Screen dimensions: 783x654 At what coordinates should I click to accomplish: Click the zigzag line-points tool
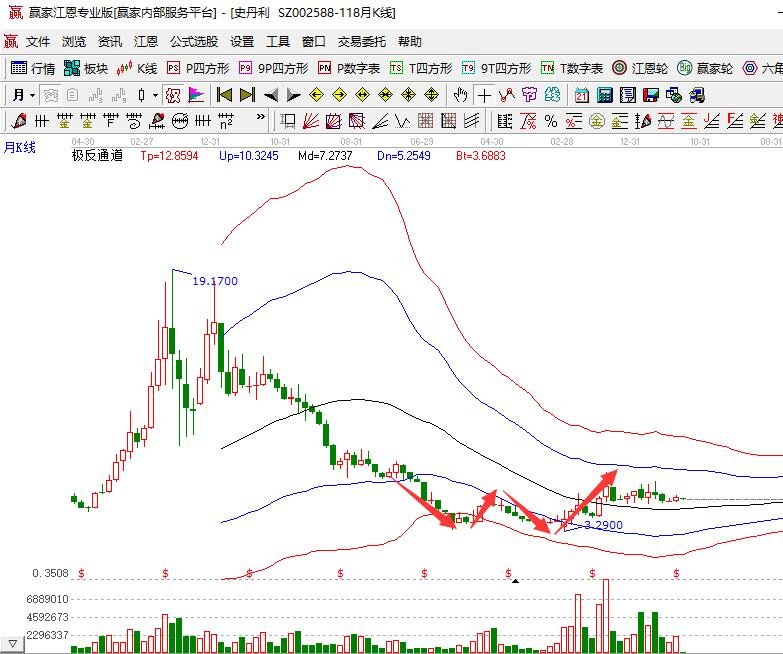(x=506, y=95)
